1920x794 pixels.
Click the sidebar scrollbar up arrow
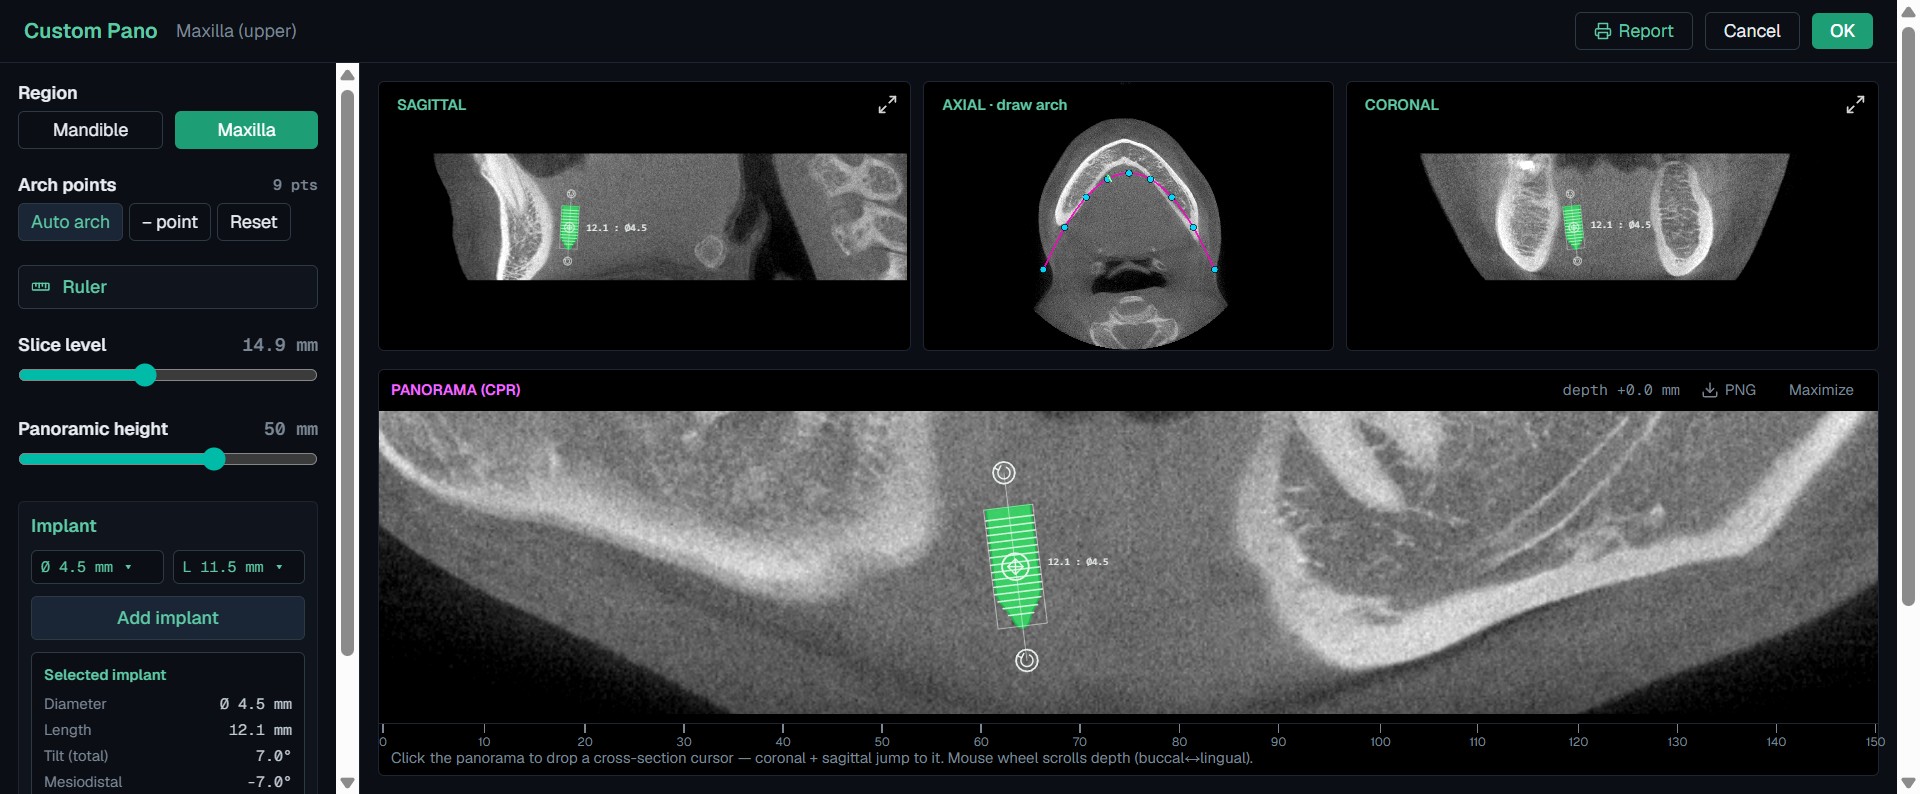tap(348, 75)
